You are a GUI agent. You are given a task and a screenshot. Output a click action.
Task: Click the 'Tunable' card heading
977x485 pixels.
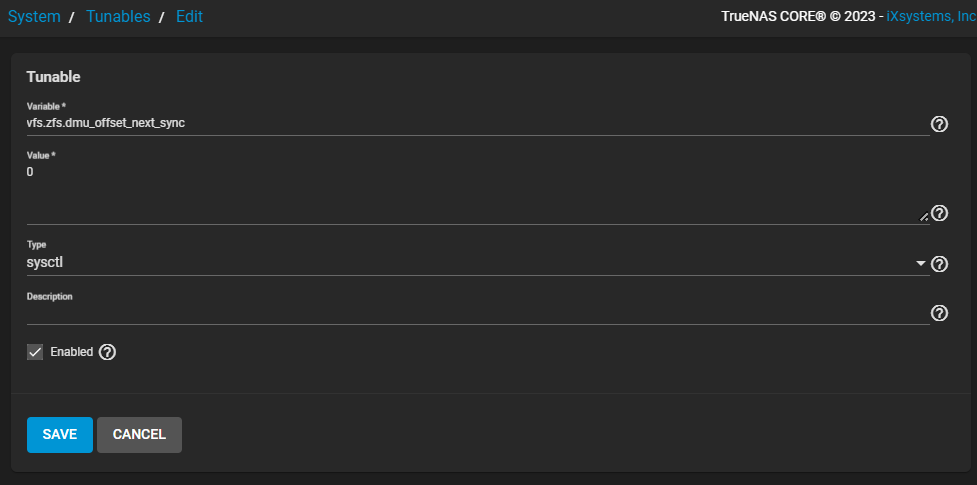53,76
